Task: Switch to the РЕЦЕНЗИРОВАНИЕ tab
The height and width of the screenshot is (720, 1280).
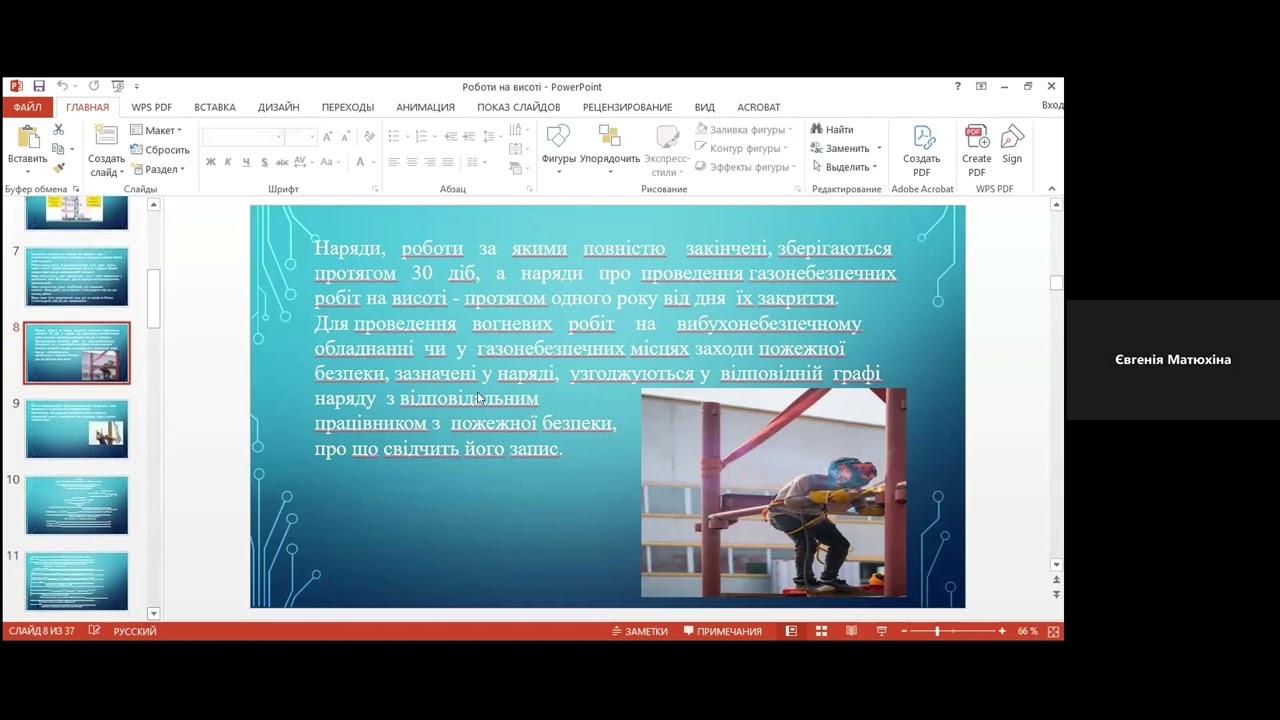Action: pos(627,107)
